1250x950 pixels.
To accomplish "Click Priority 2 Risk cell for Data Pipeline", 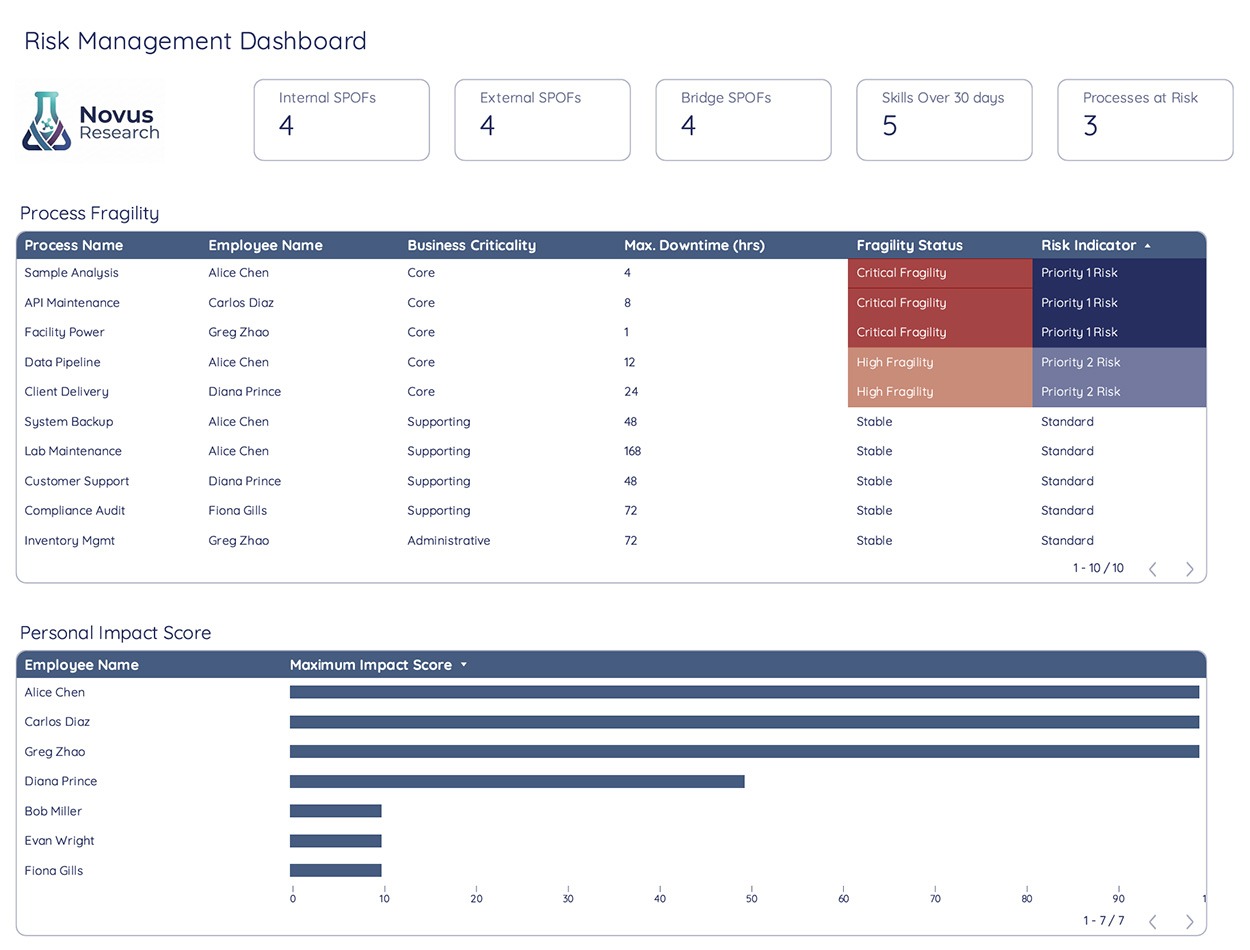I will tap(1119, 362).
